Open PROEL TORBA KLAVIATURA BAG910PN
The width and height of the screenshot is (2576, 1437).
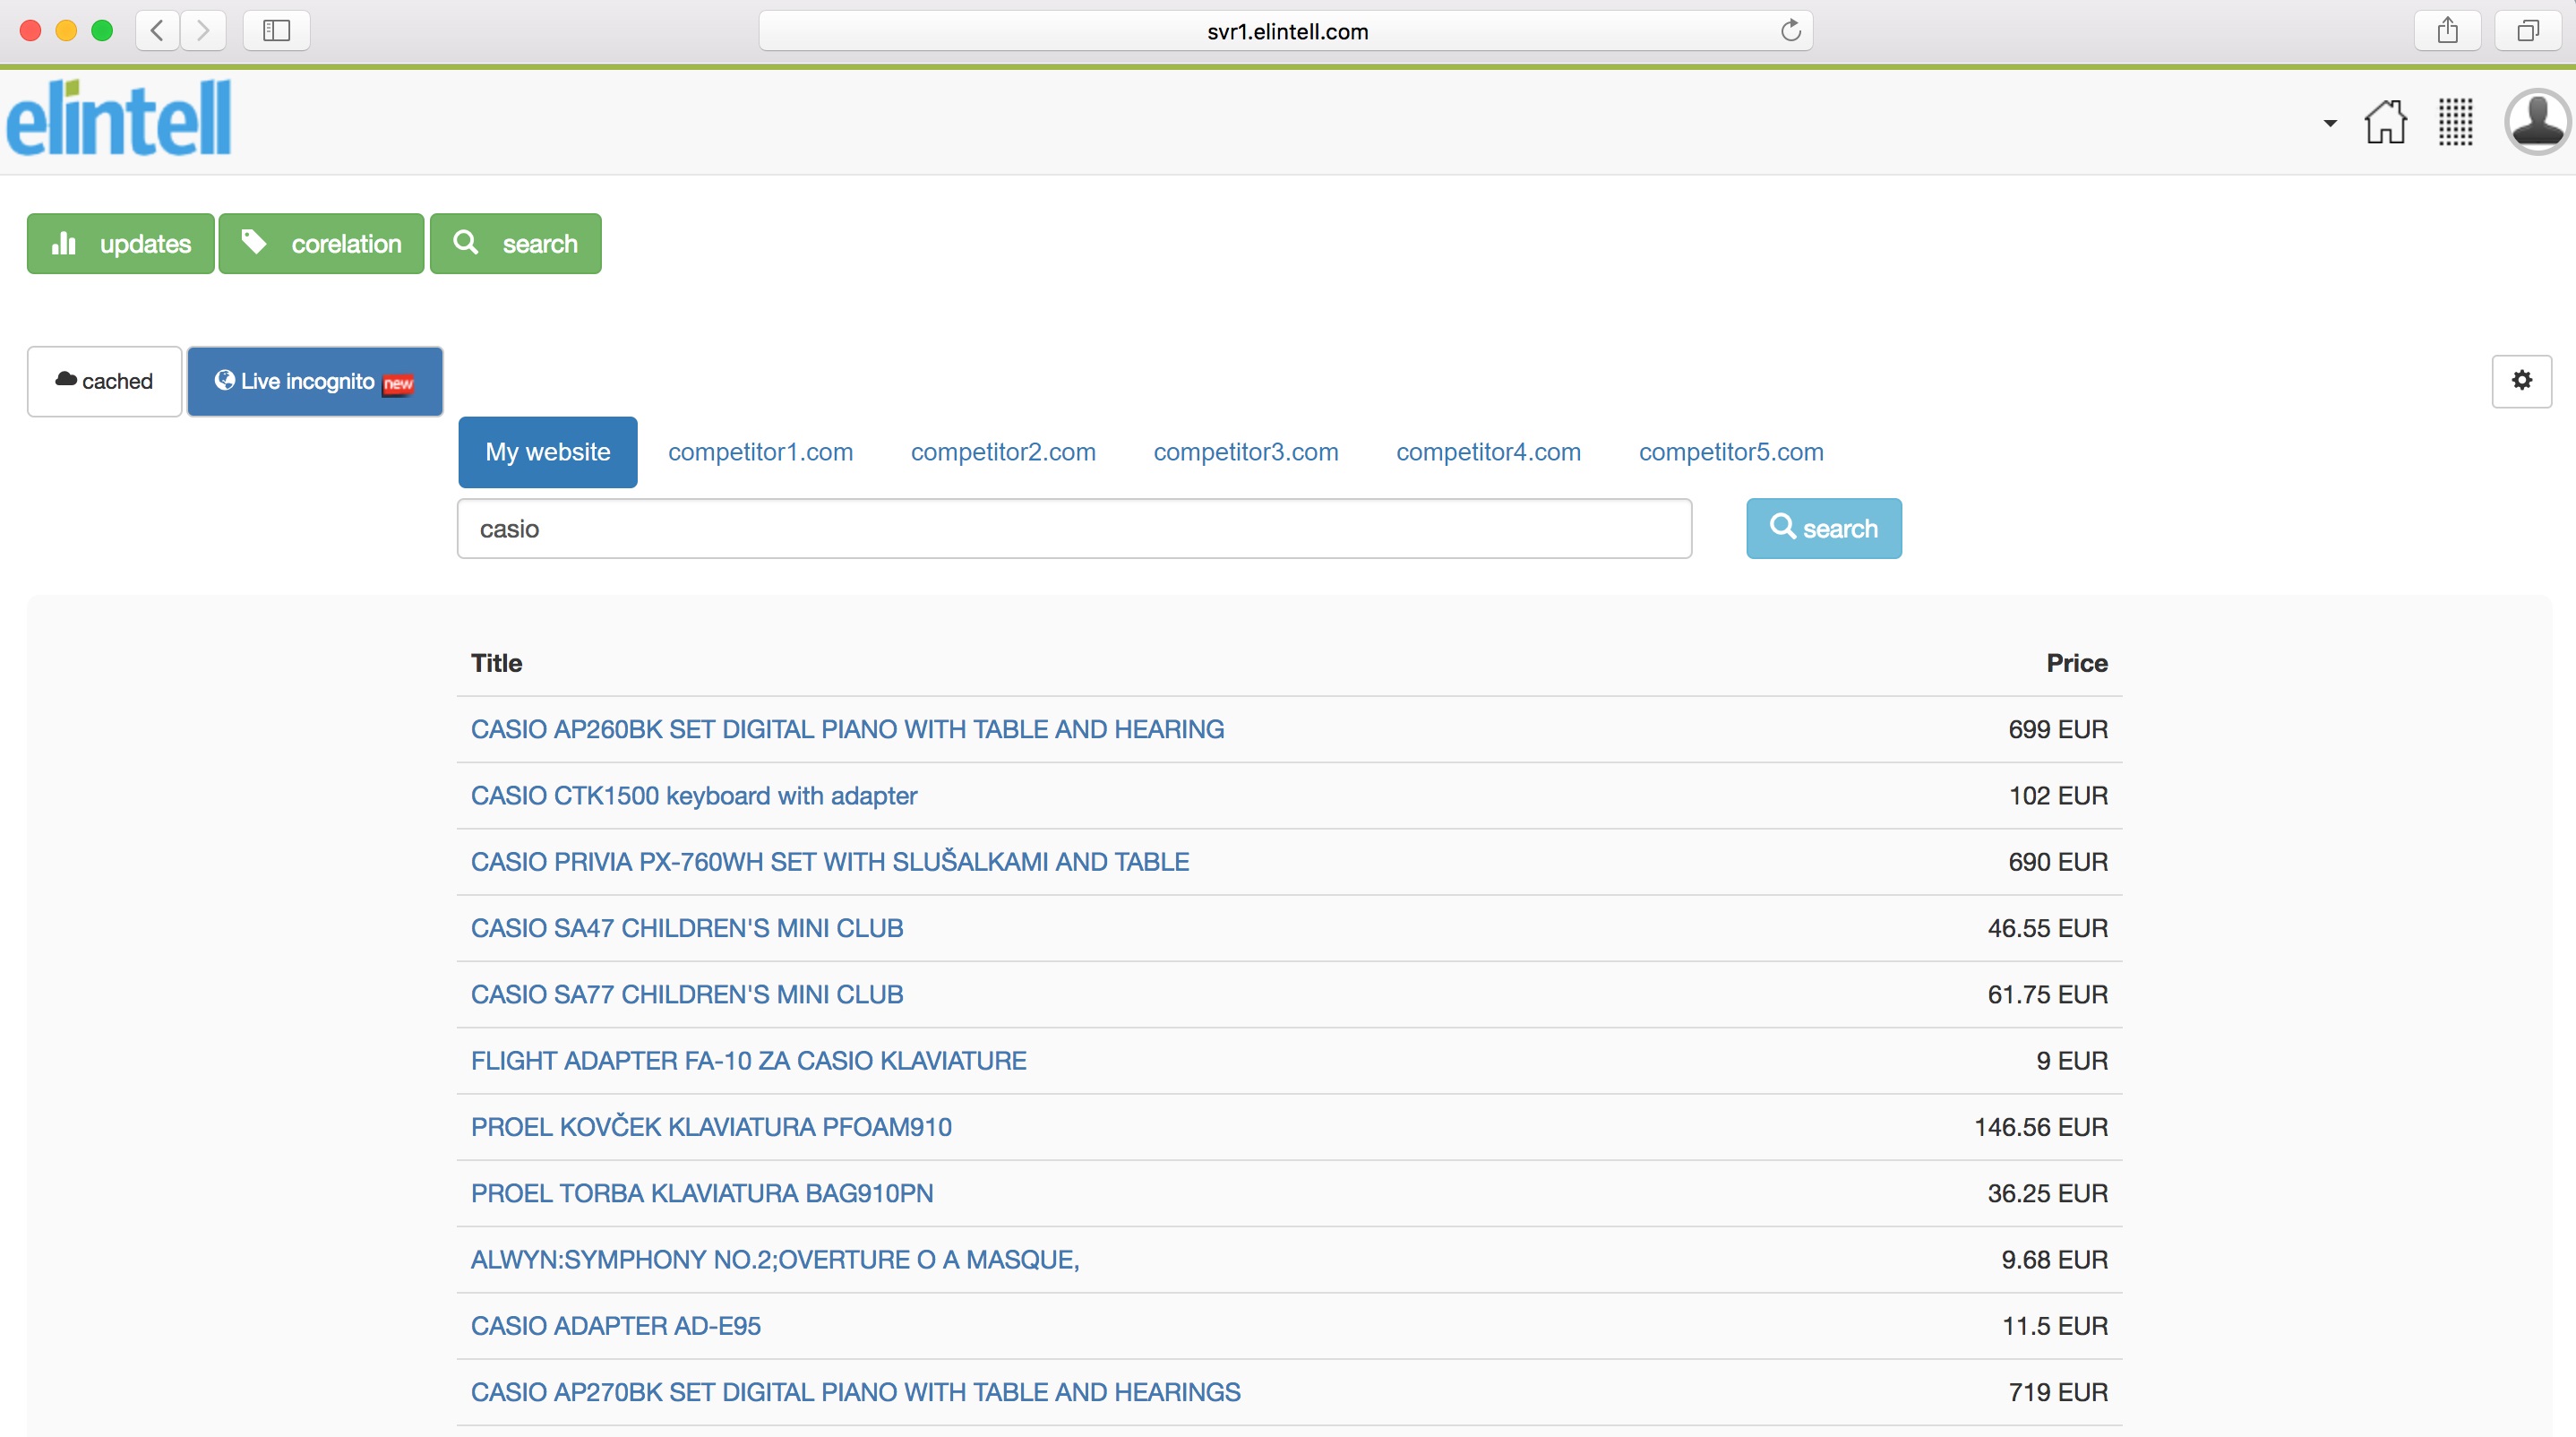point(701,1192)
